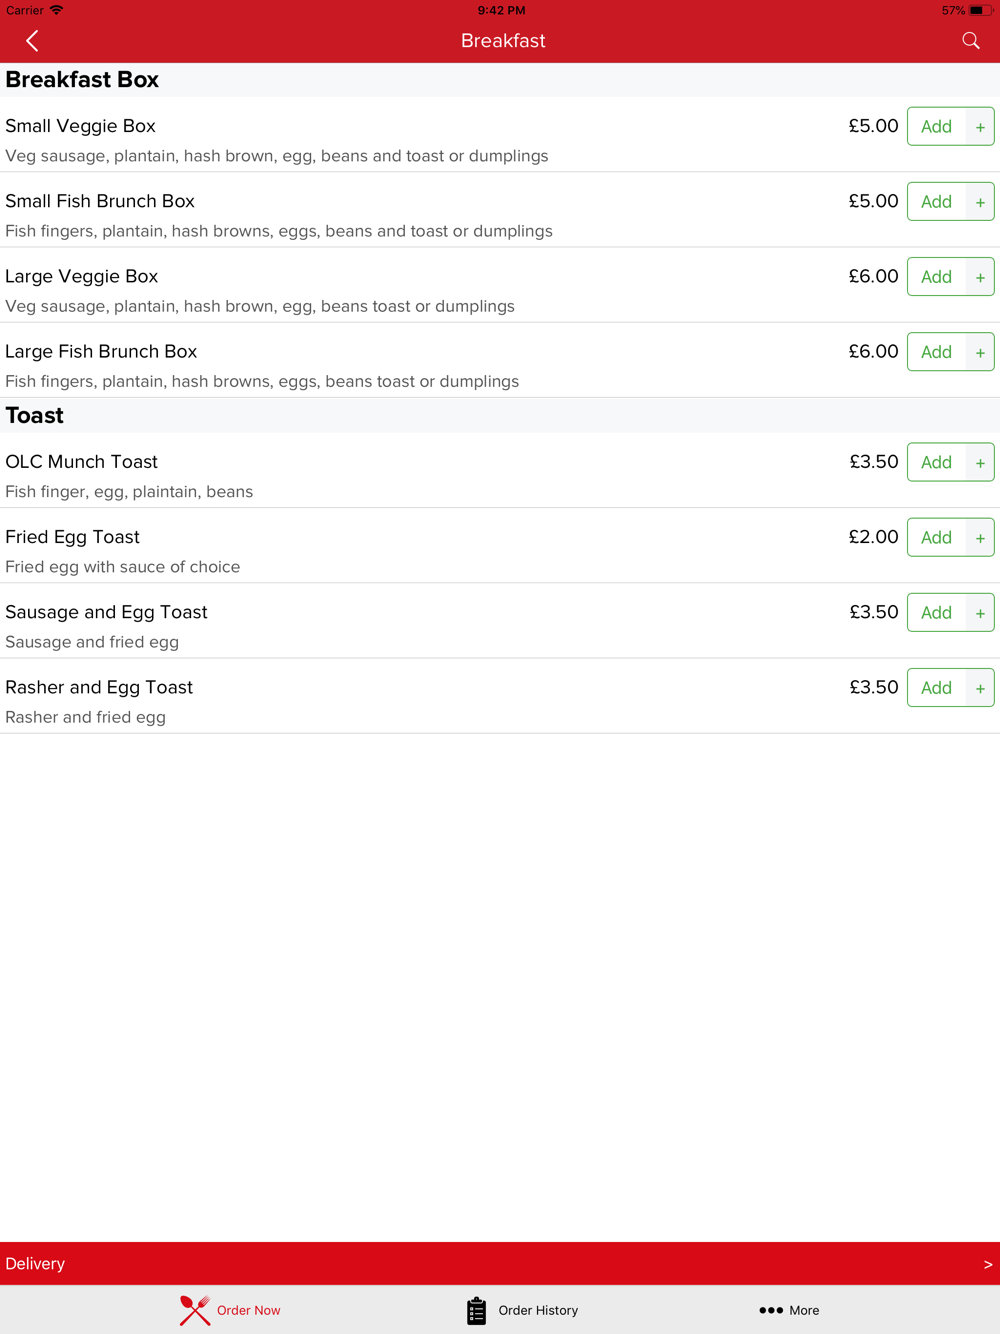The image size is (1000, 1334).
Task: Open the Order History clipboard icon
Action: [x=476, y=1310]
